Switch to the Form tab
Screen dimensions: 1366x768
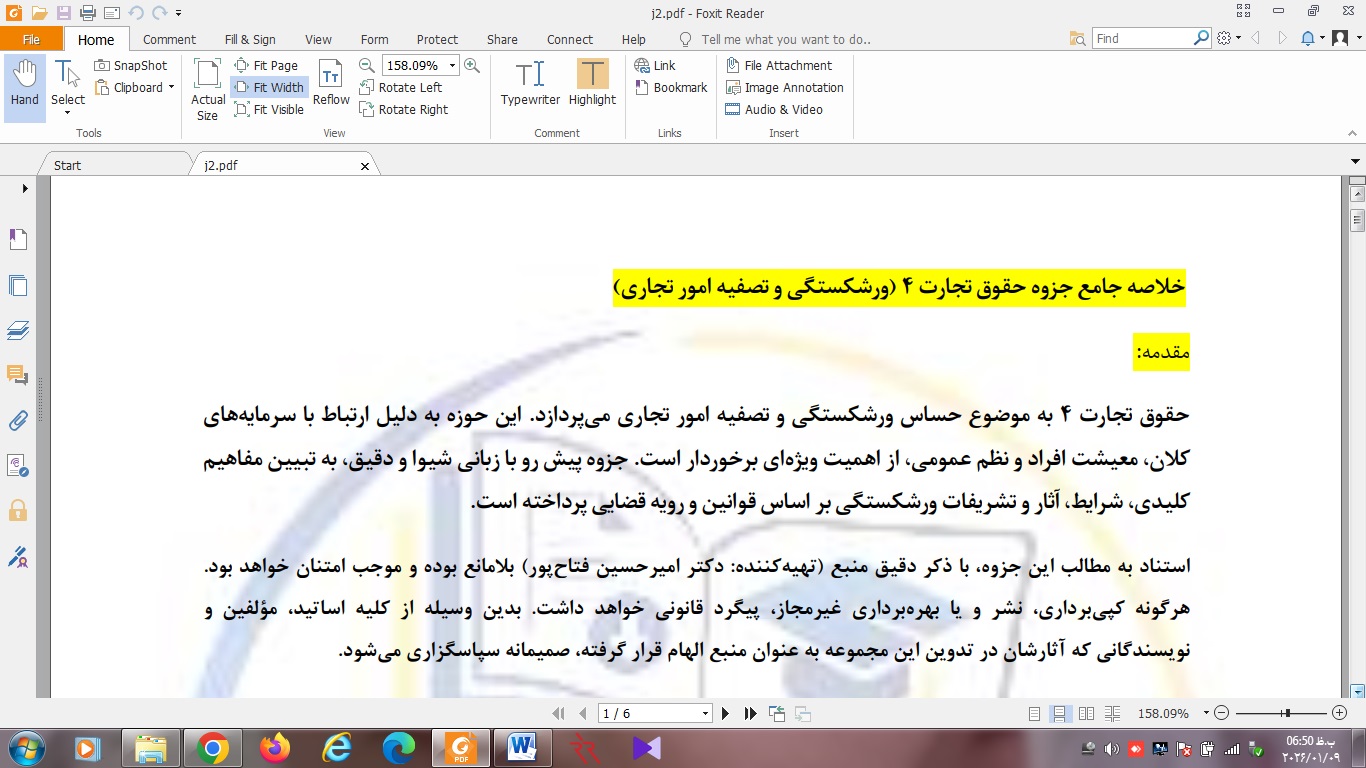(x=374, y=39)
